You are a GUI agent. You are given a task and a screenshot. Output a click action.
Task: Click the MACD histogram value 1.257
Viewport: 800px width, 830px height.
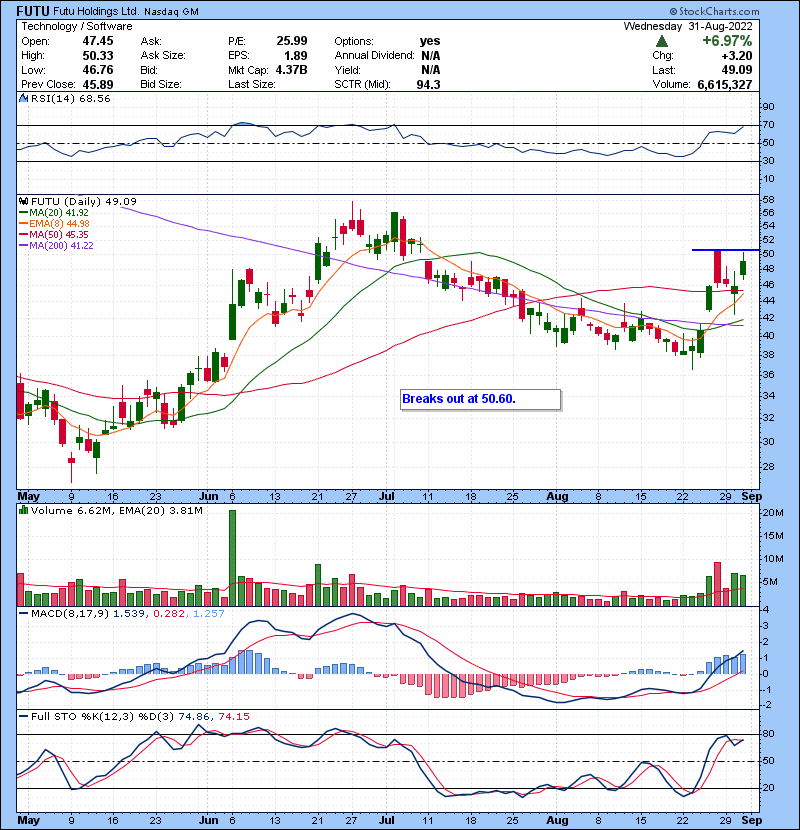pos(209,614)
